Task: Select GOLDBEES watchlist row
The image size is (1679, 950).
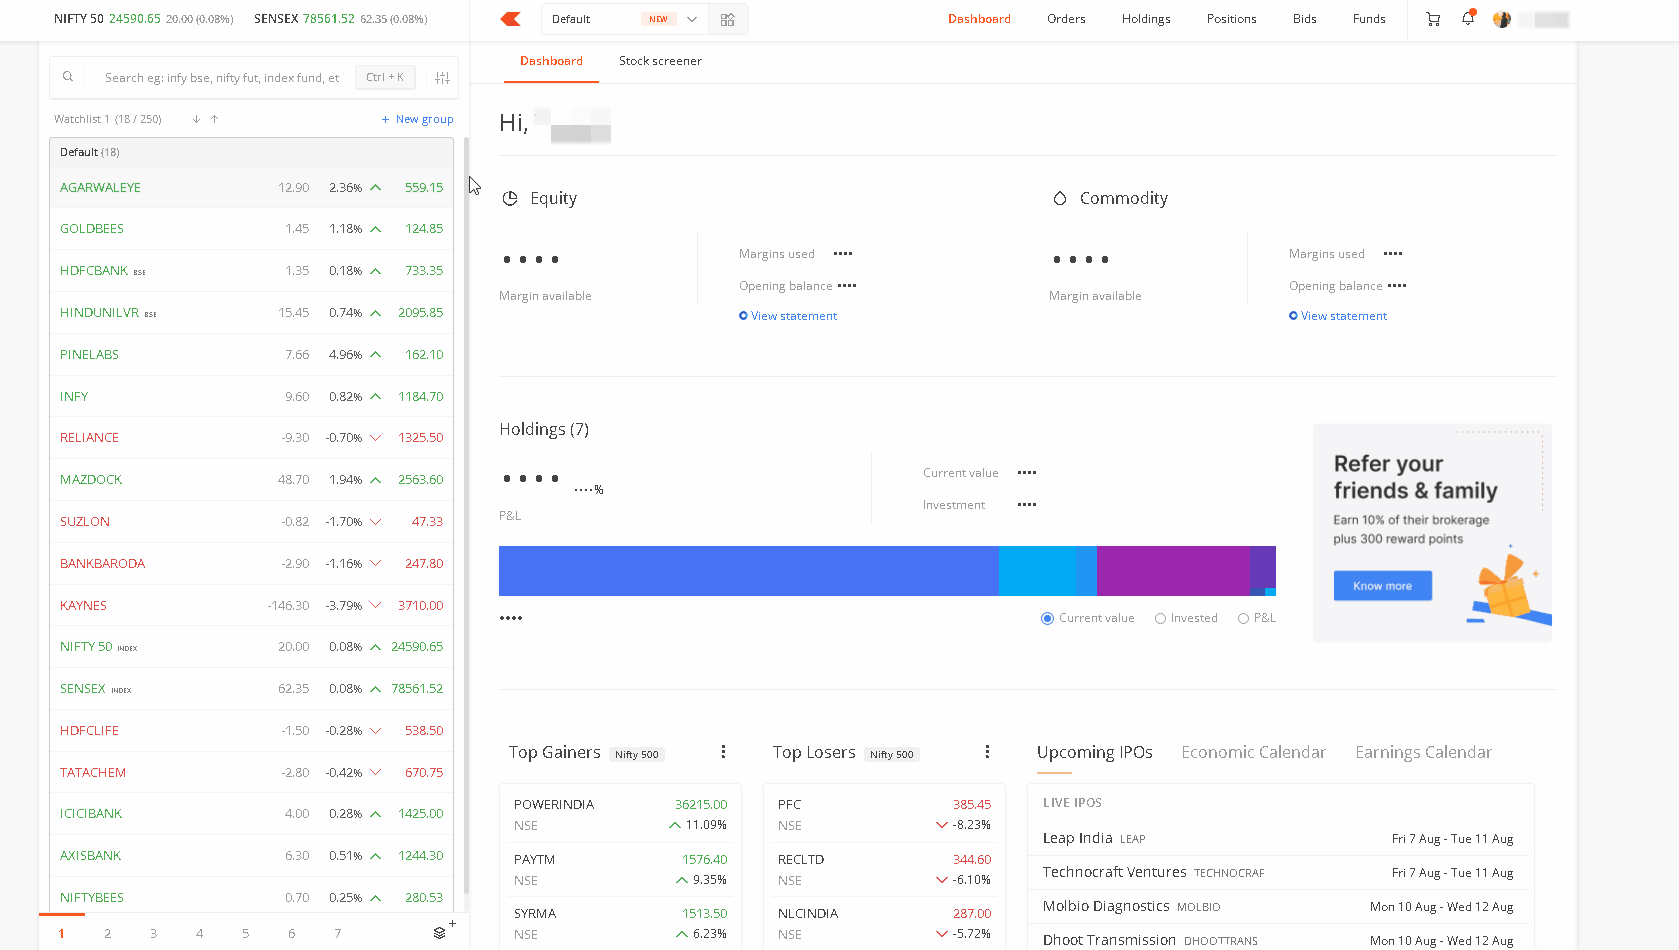Action: (x=252, y=229)
